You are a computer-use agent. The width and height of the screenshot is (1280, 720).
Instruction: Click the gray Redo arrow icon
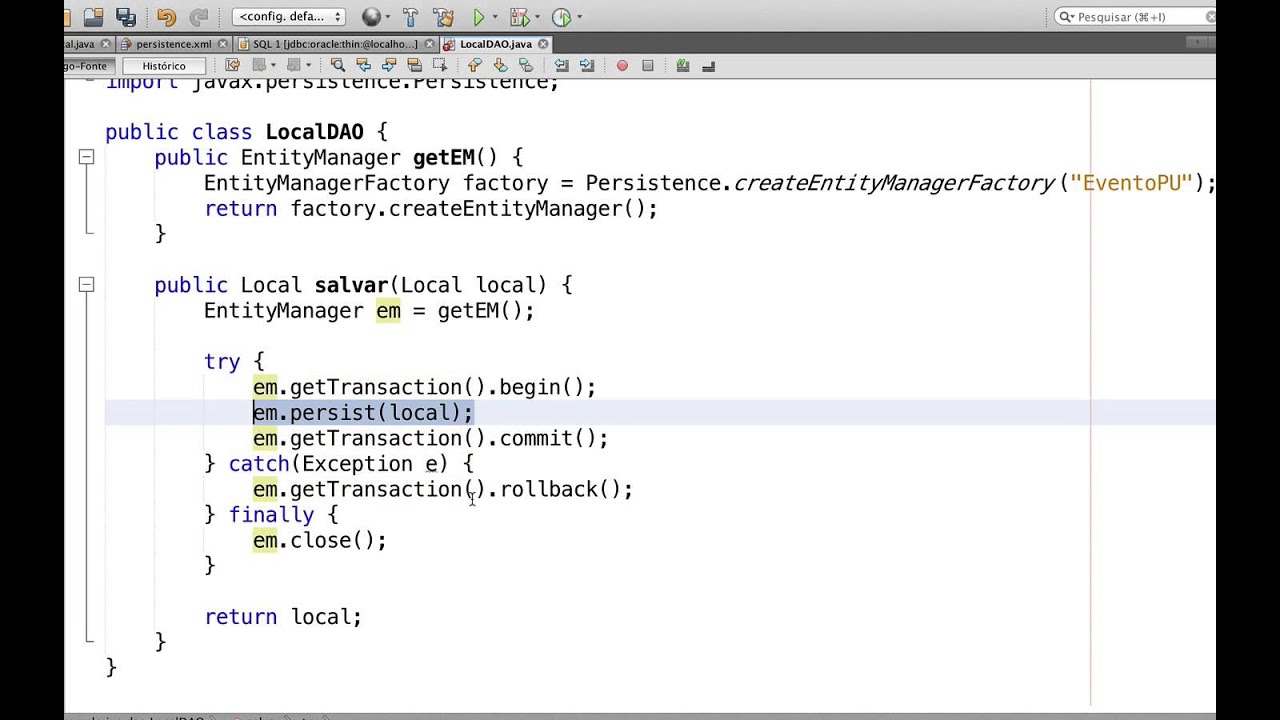(x=199, y=16)
